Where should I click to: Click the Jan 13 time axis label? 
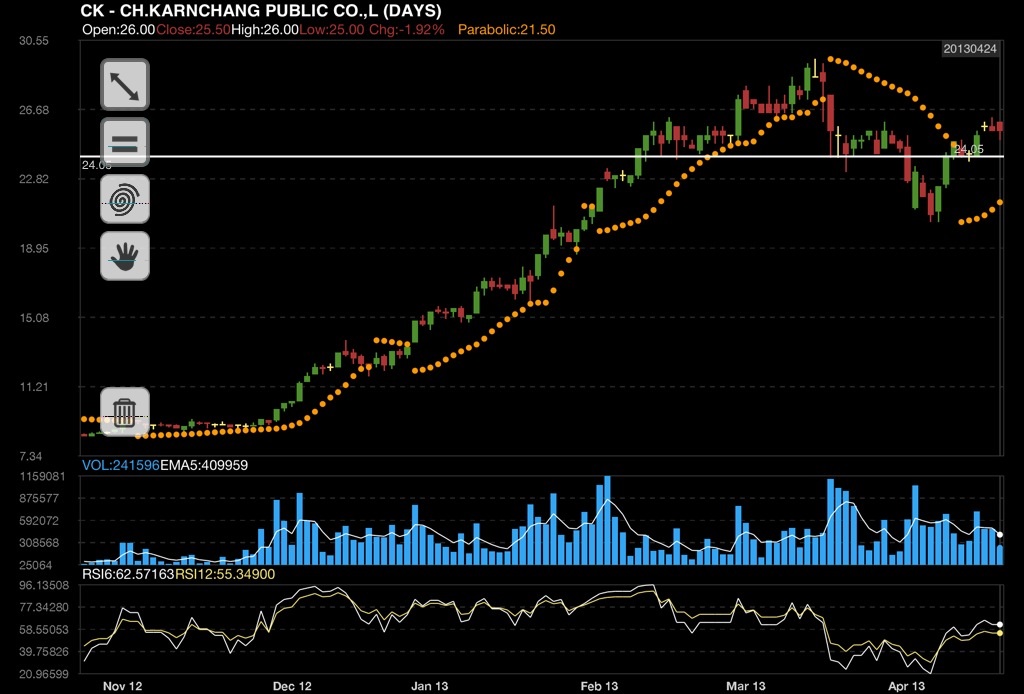pos(430,686)
